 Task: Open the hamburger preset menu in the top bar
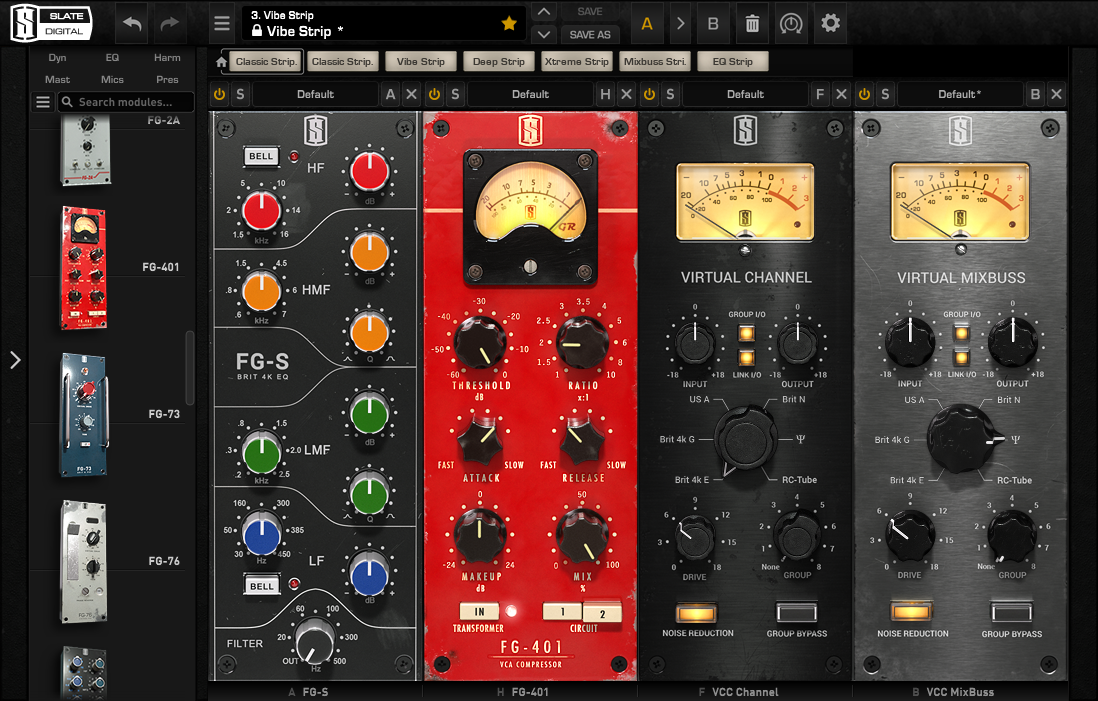222,23
